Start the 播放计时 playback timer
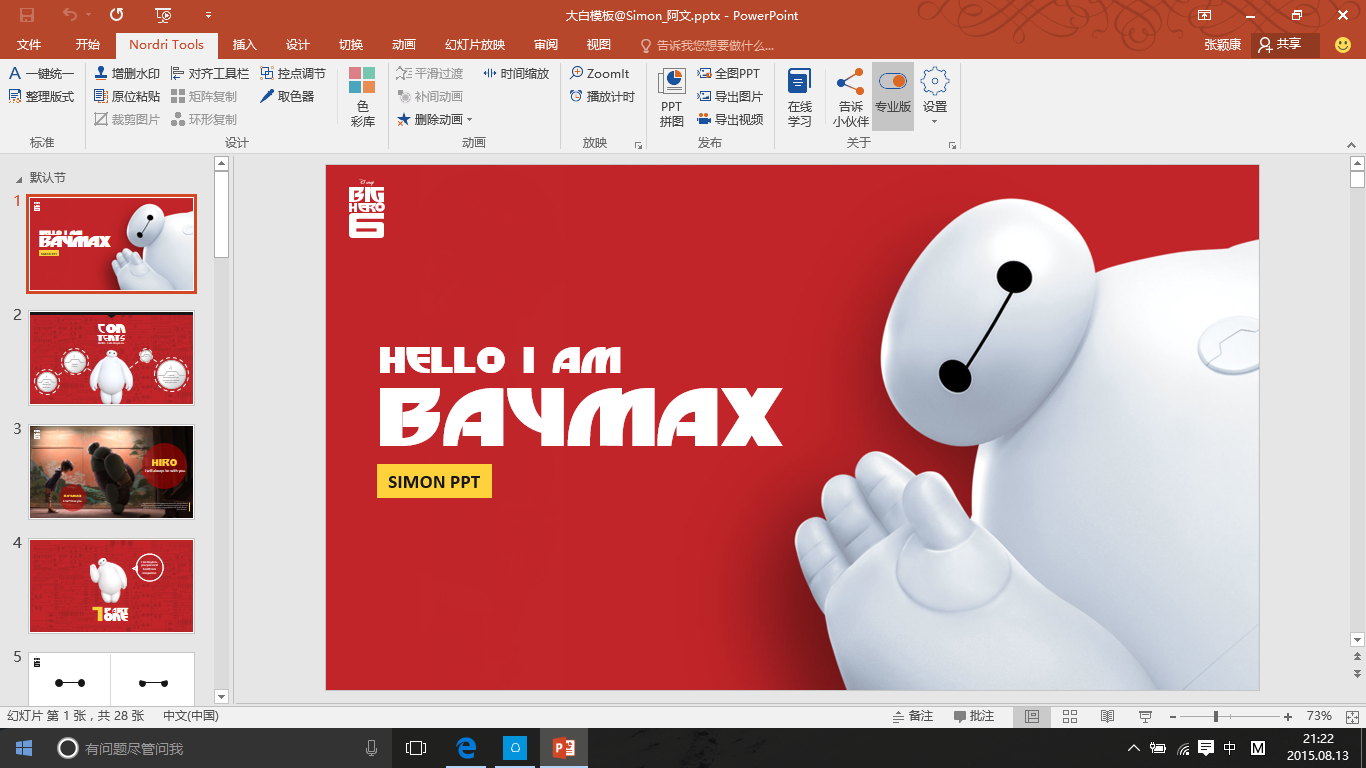 pyautogui.click(x=602, y=96)
